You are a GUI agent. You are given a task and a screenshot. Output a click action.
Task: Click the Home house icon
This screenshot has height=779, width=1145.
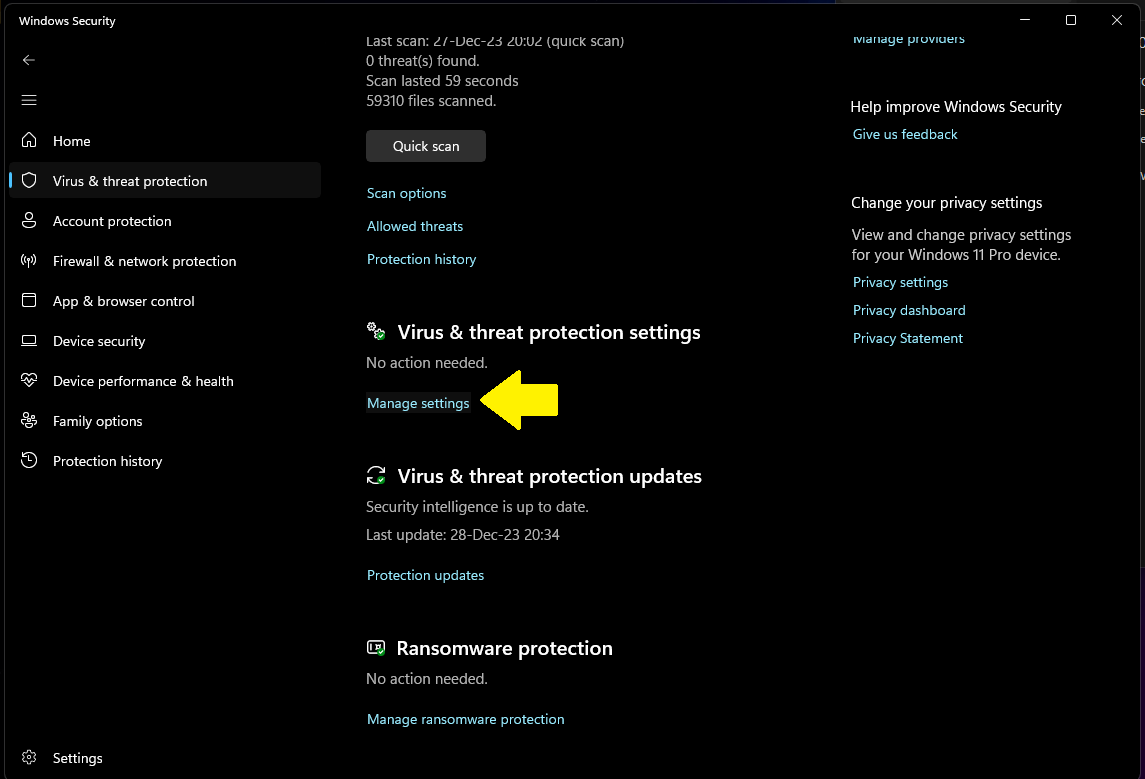click(x=30, y=141)
